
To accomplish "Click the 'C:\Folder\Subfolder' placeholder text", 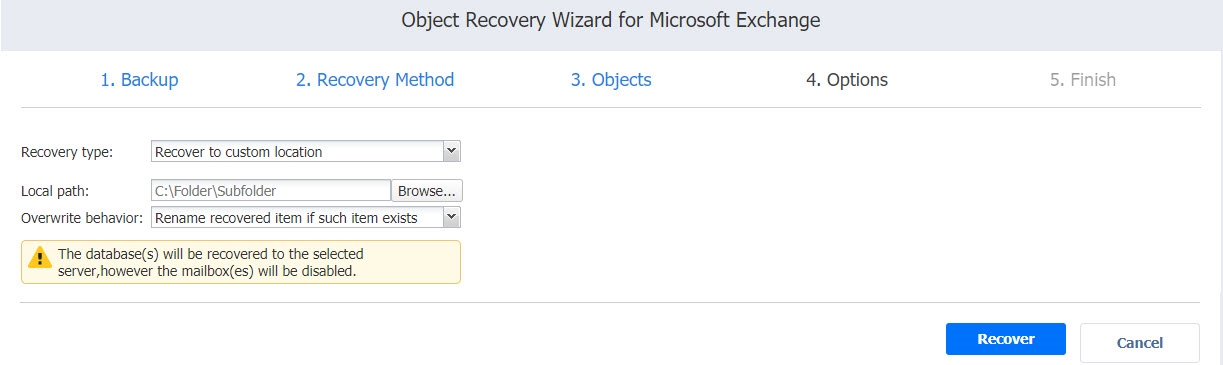I will [214, 190].
